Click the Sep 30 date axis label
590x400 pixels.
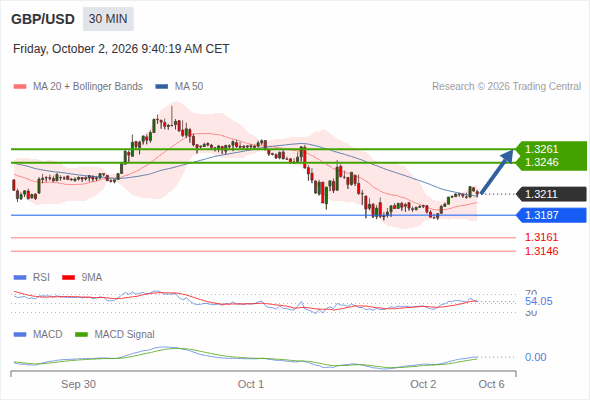click(x=78, y=384)
